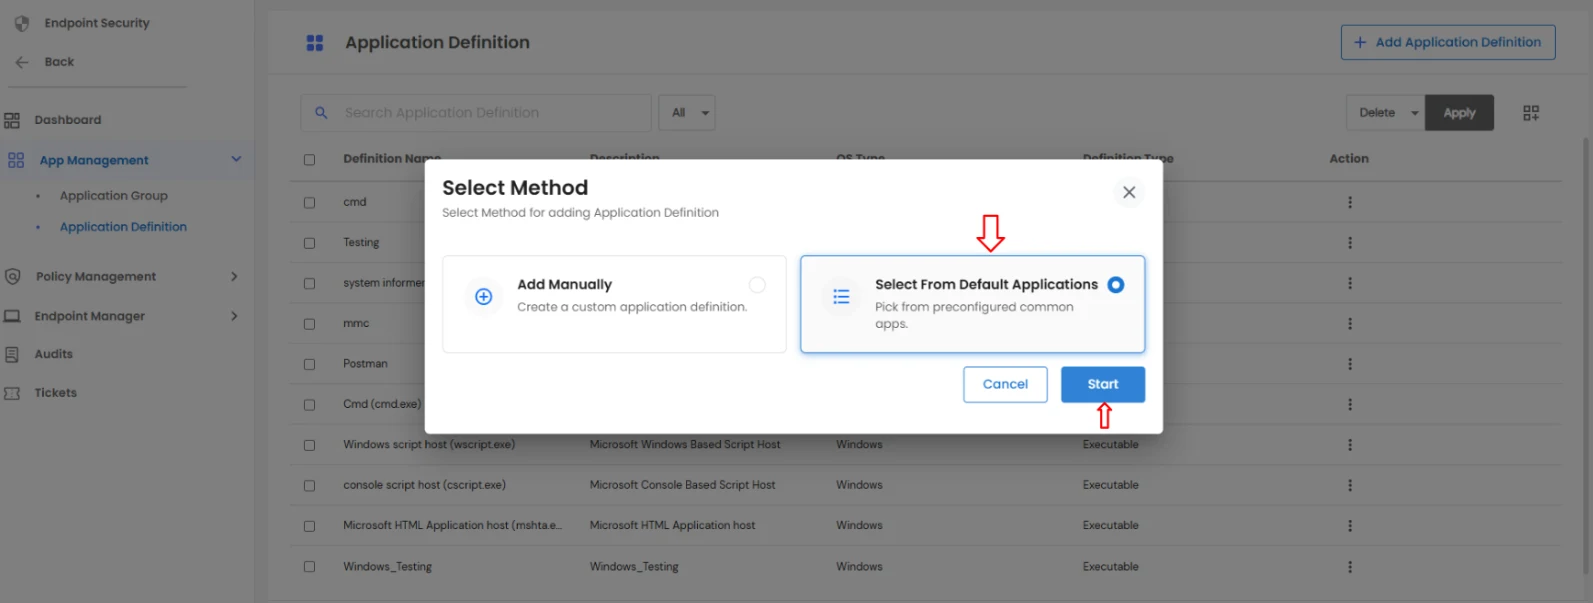This screenshot has width=1593, height=603.
Task: Select the Dashboard icon in the sidebar
Action: 14,119
